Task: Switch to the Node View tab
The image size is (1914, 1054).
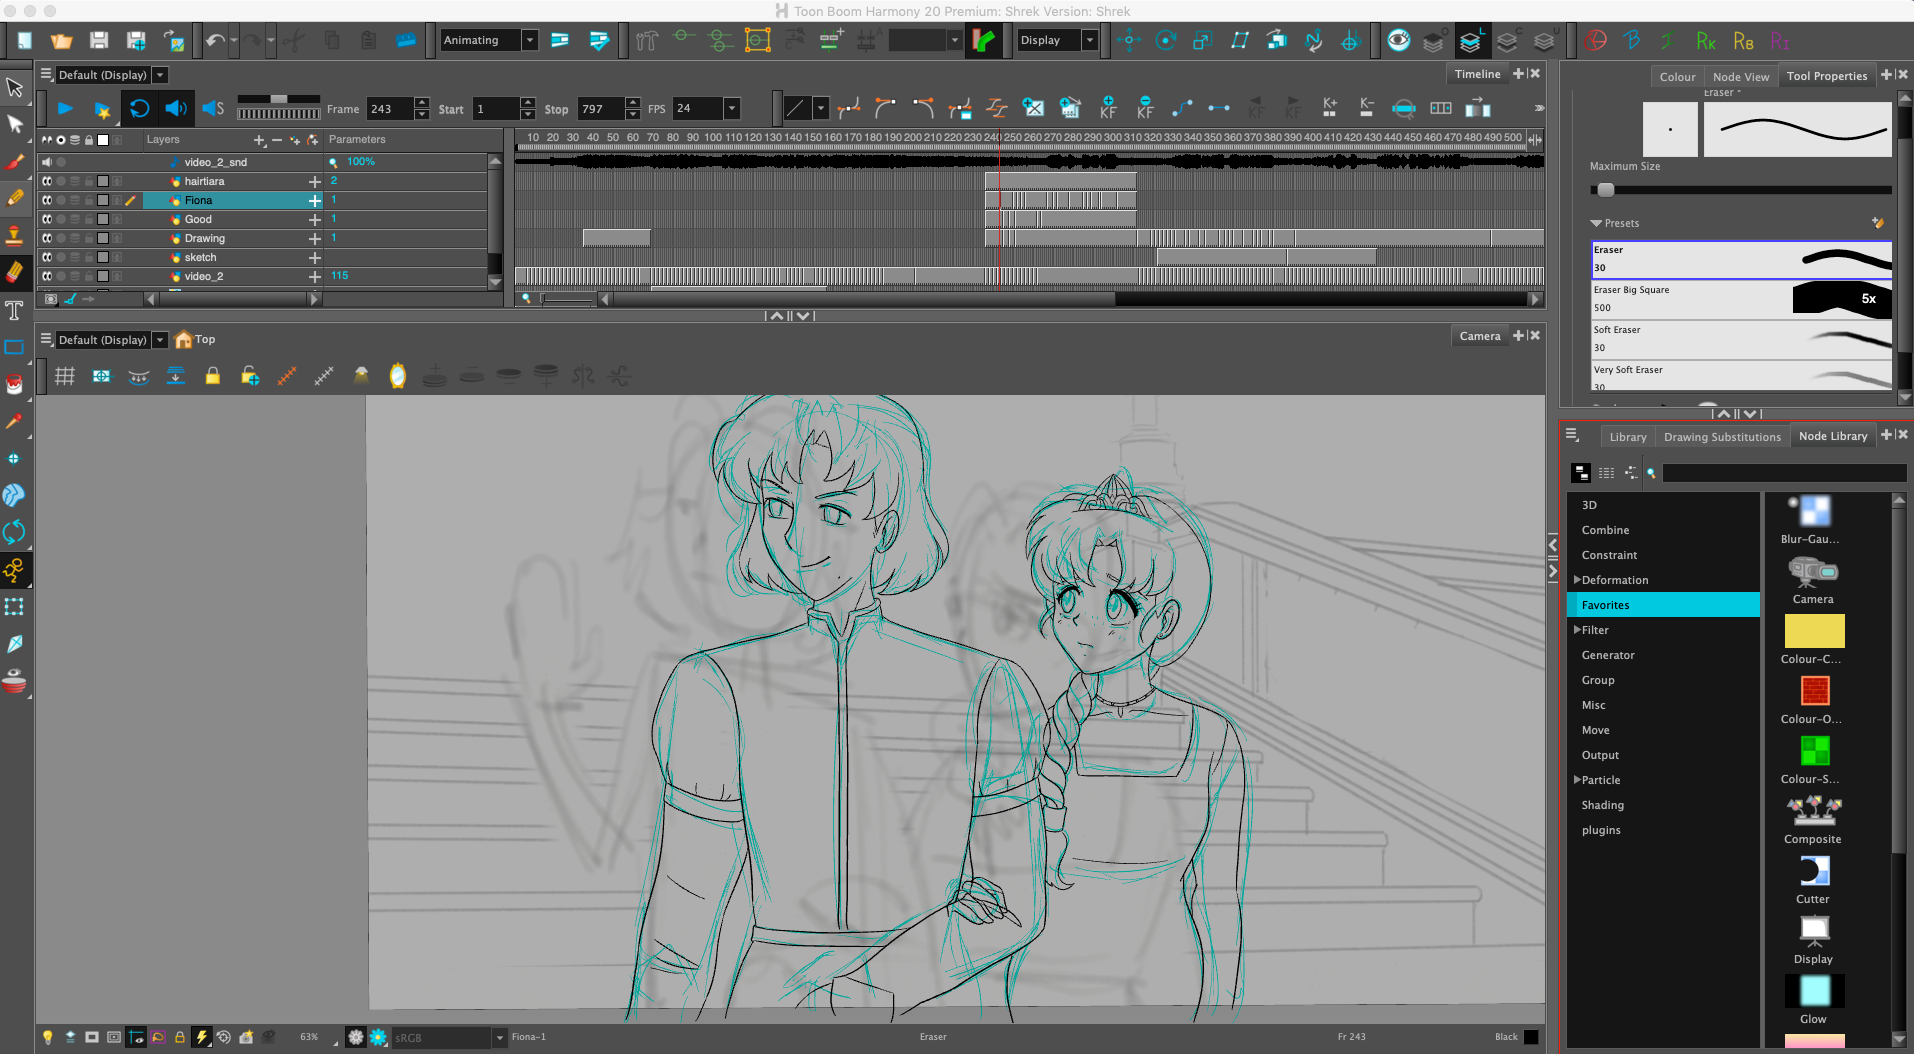Action: [1740, 77]
